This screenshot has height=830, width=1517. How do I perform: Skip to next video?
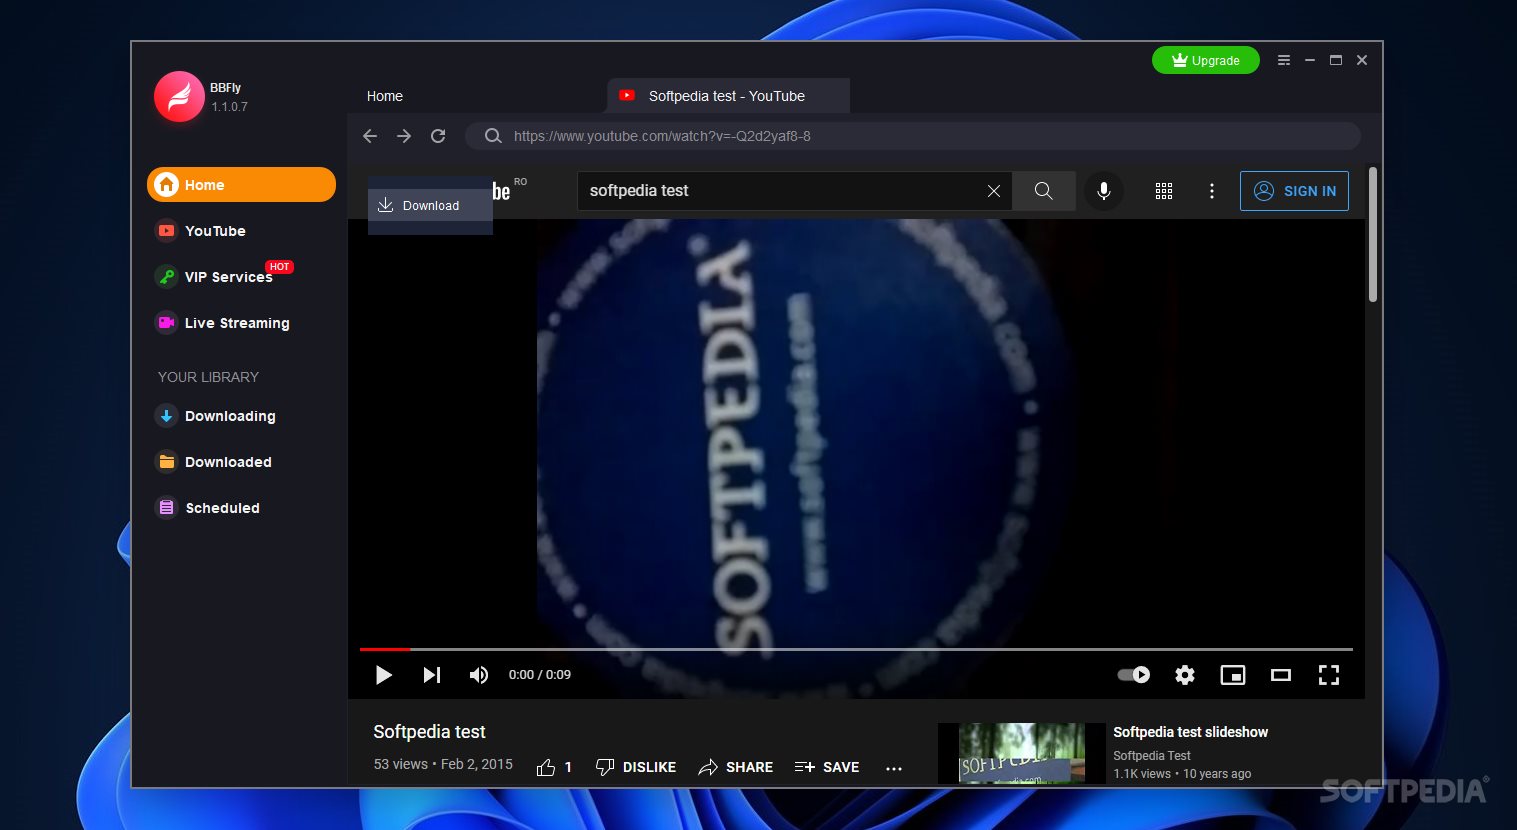[431, 675]
